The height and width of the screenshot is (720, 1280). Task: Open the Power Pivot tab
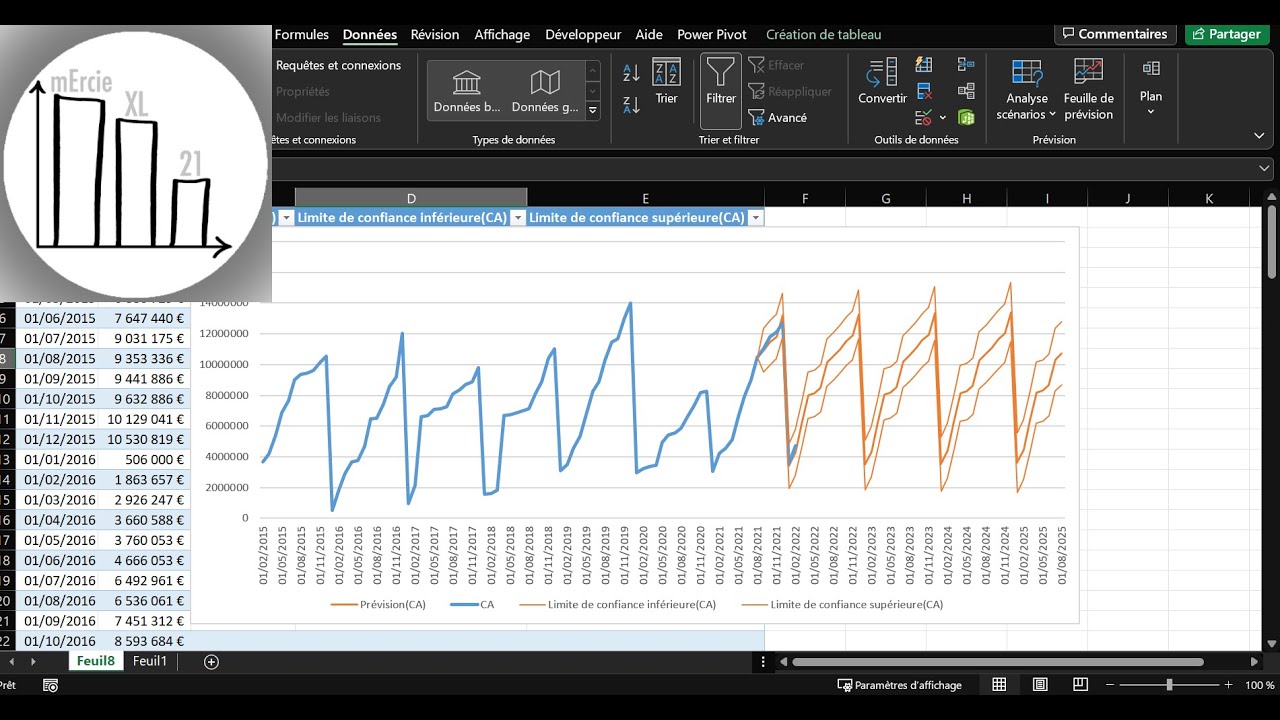click(712, 34)
